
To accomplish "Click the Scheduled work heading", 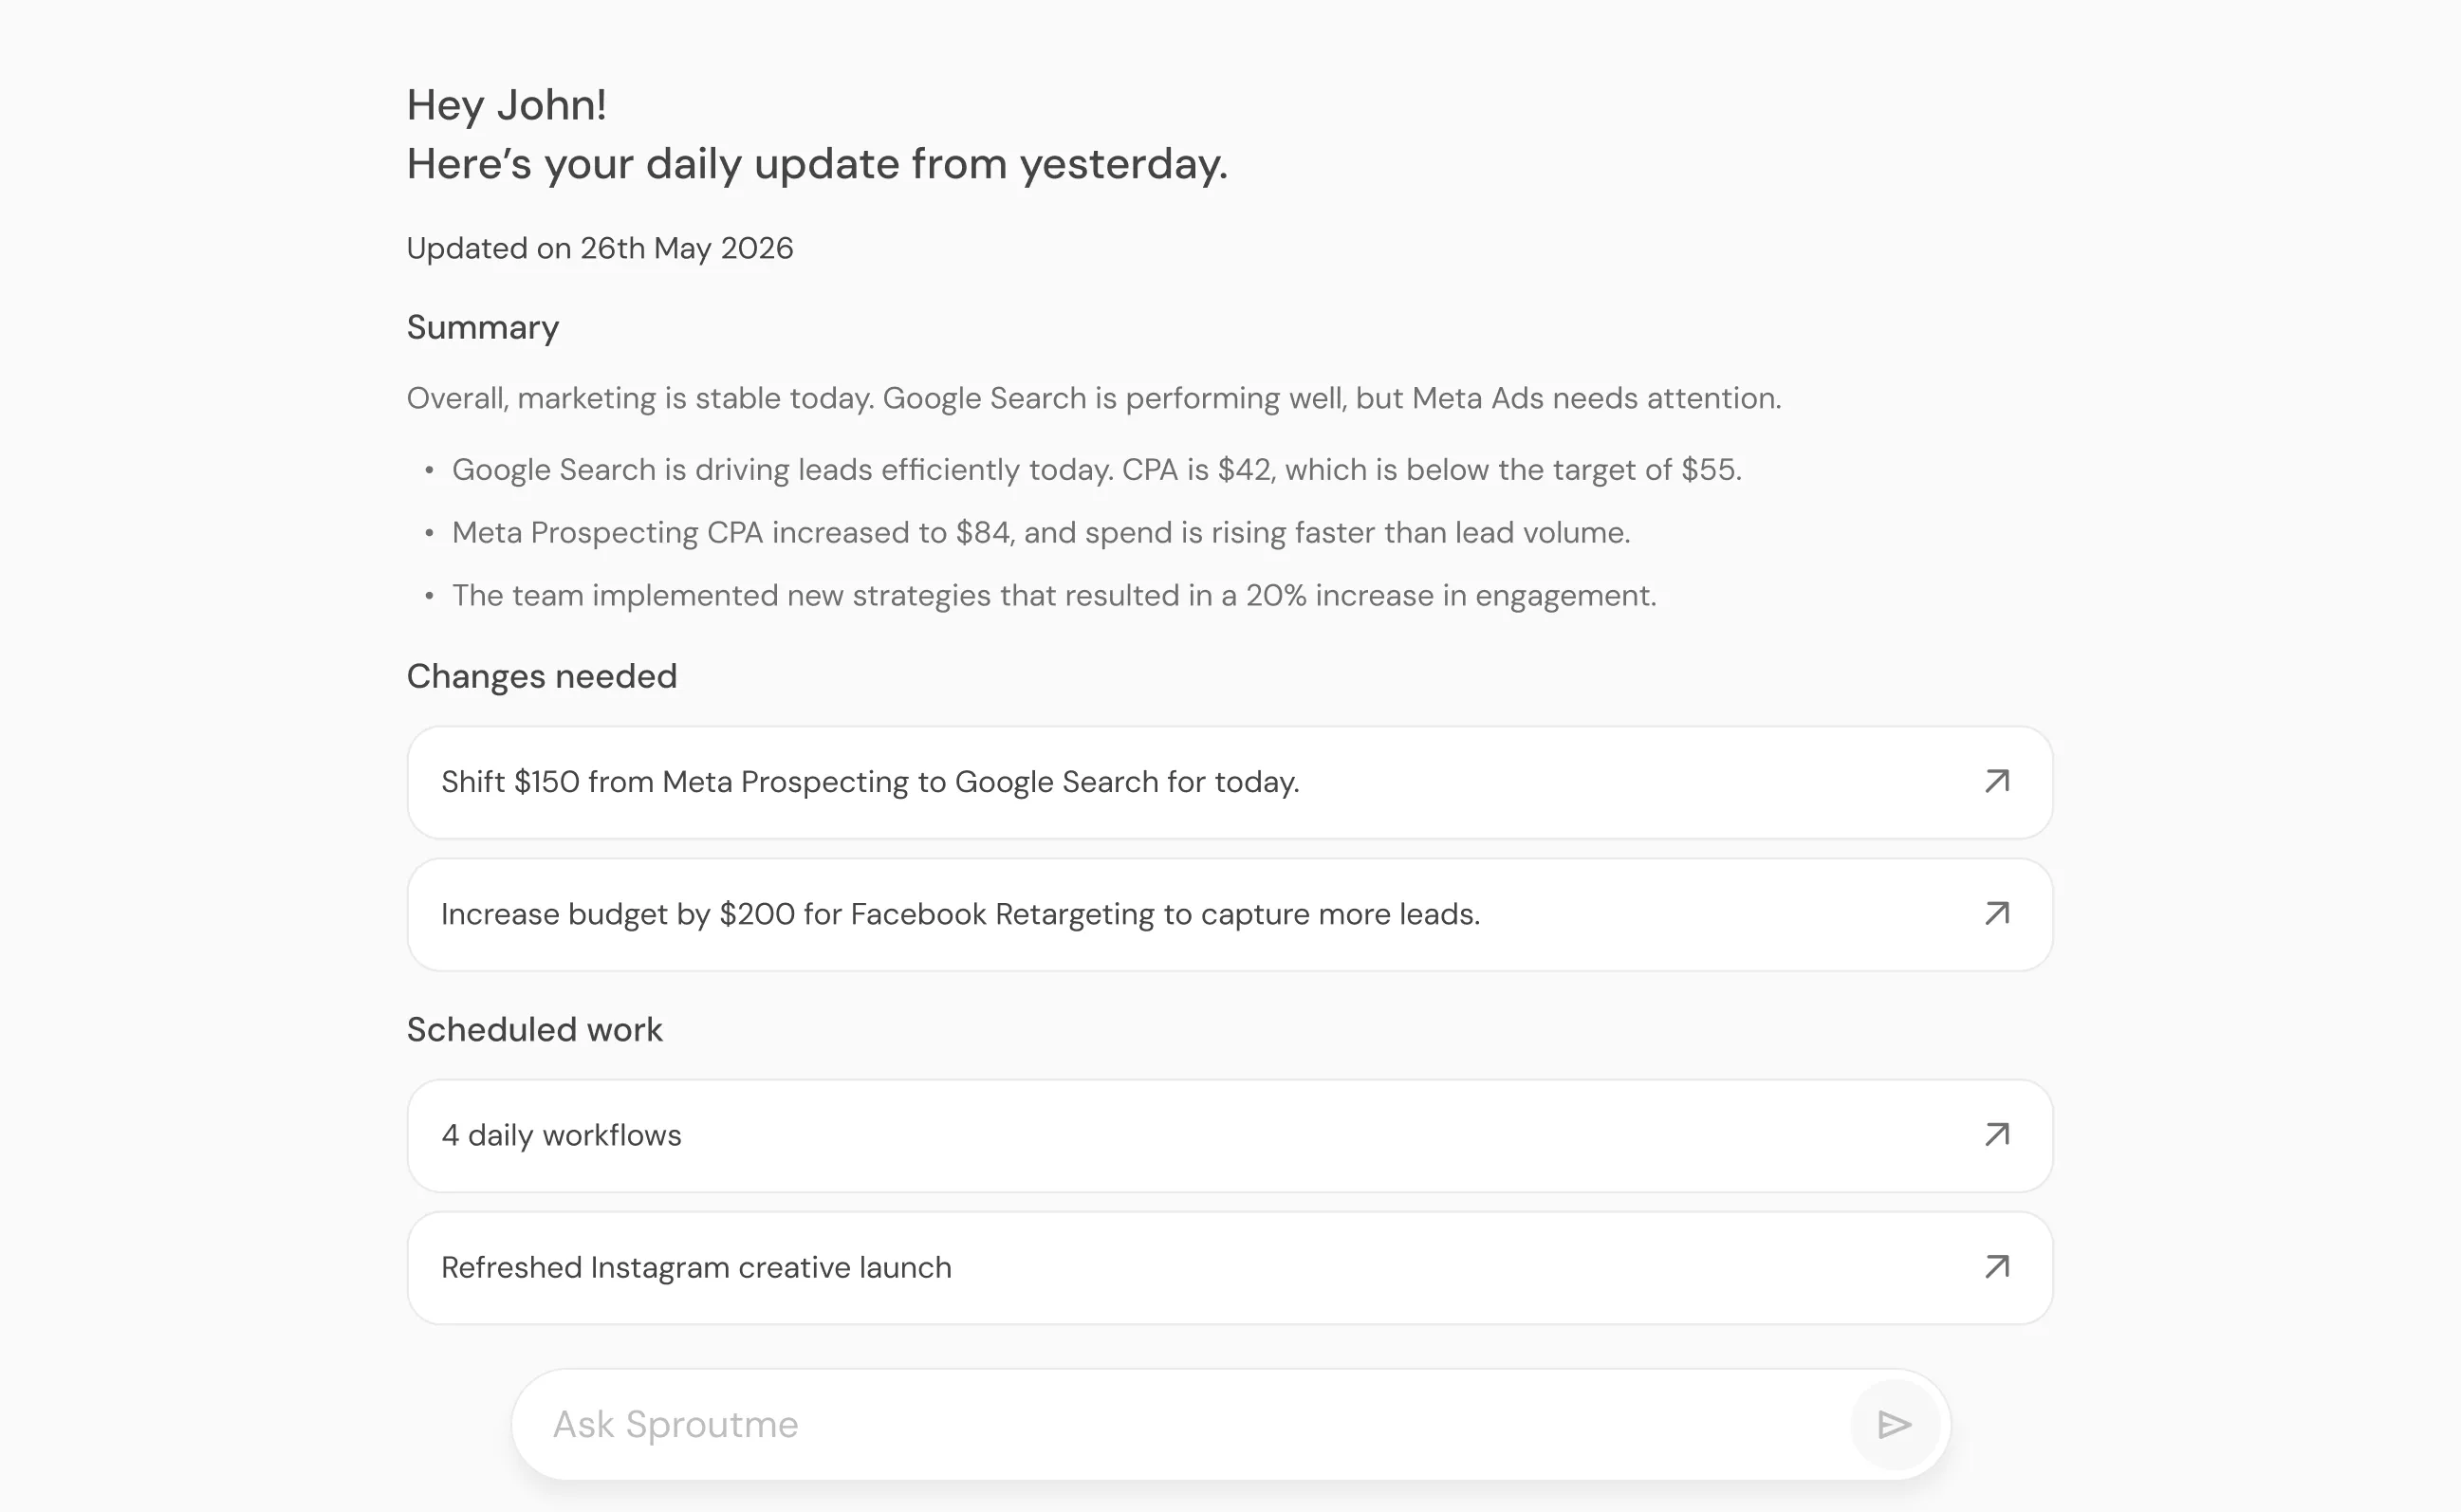I will 534,1029.
